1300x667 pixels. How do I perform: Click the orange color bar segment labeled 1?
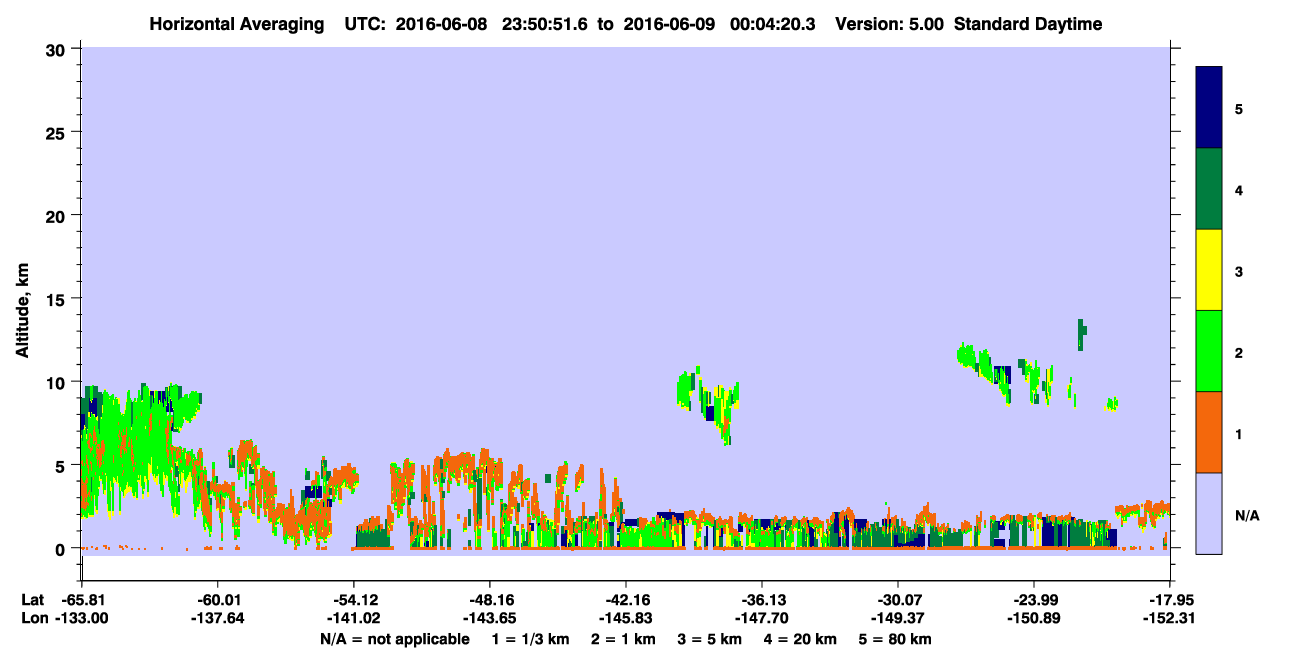coord(1209,432)
